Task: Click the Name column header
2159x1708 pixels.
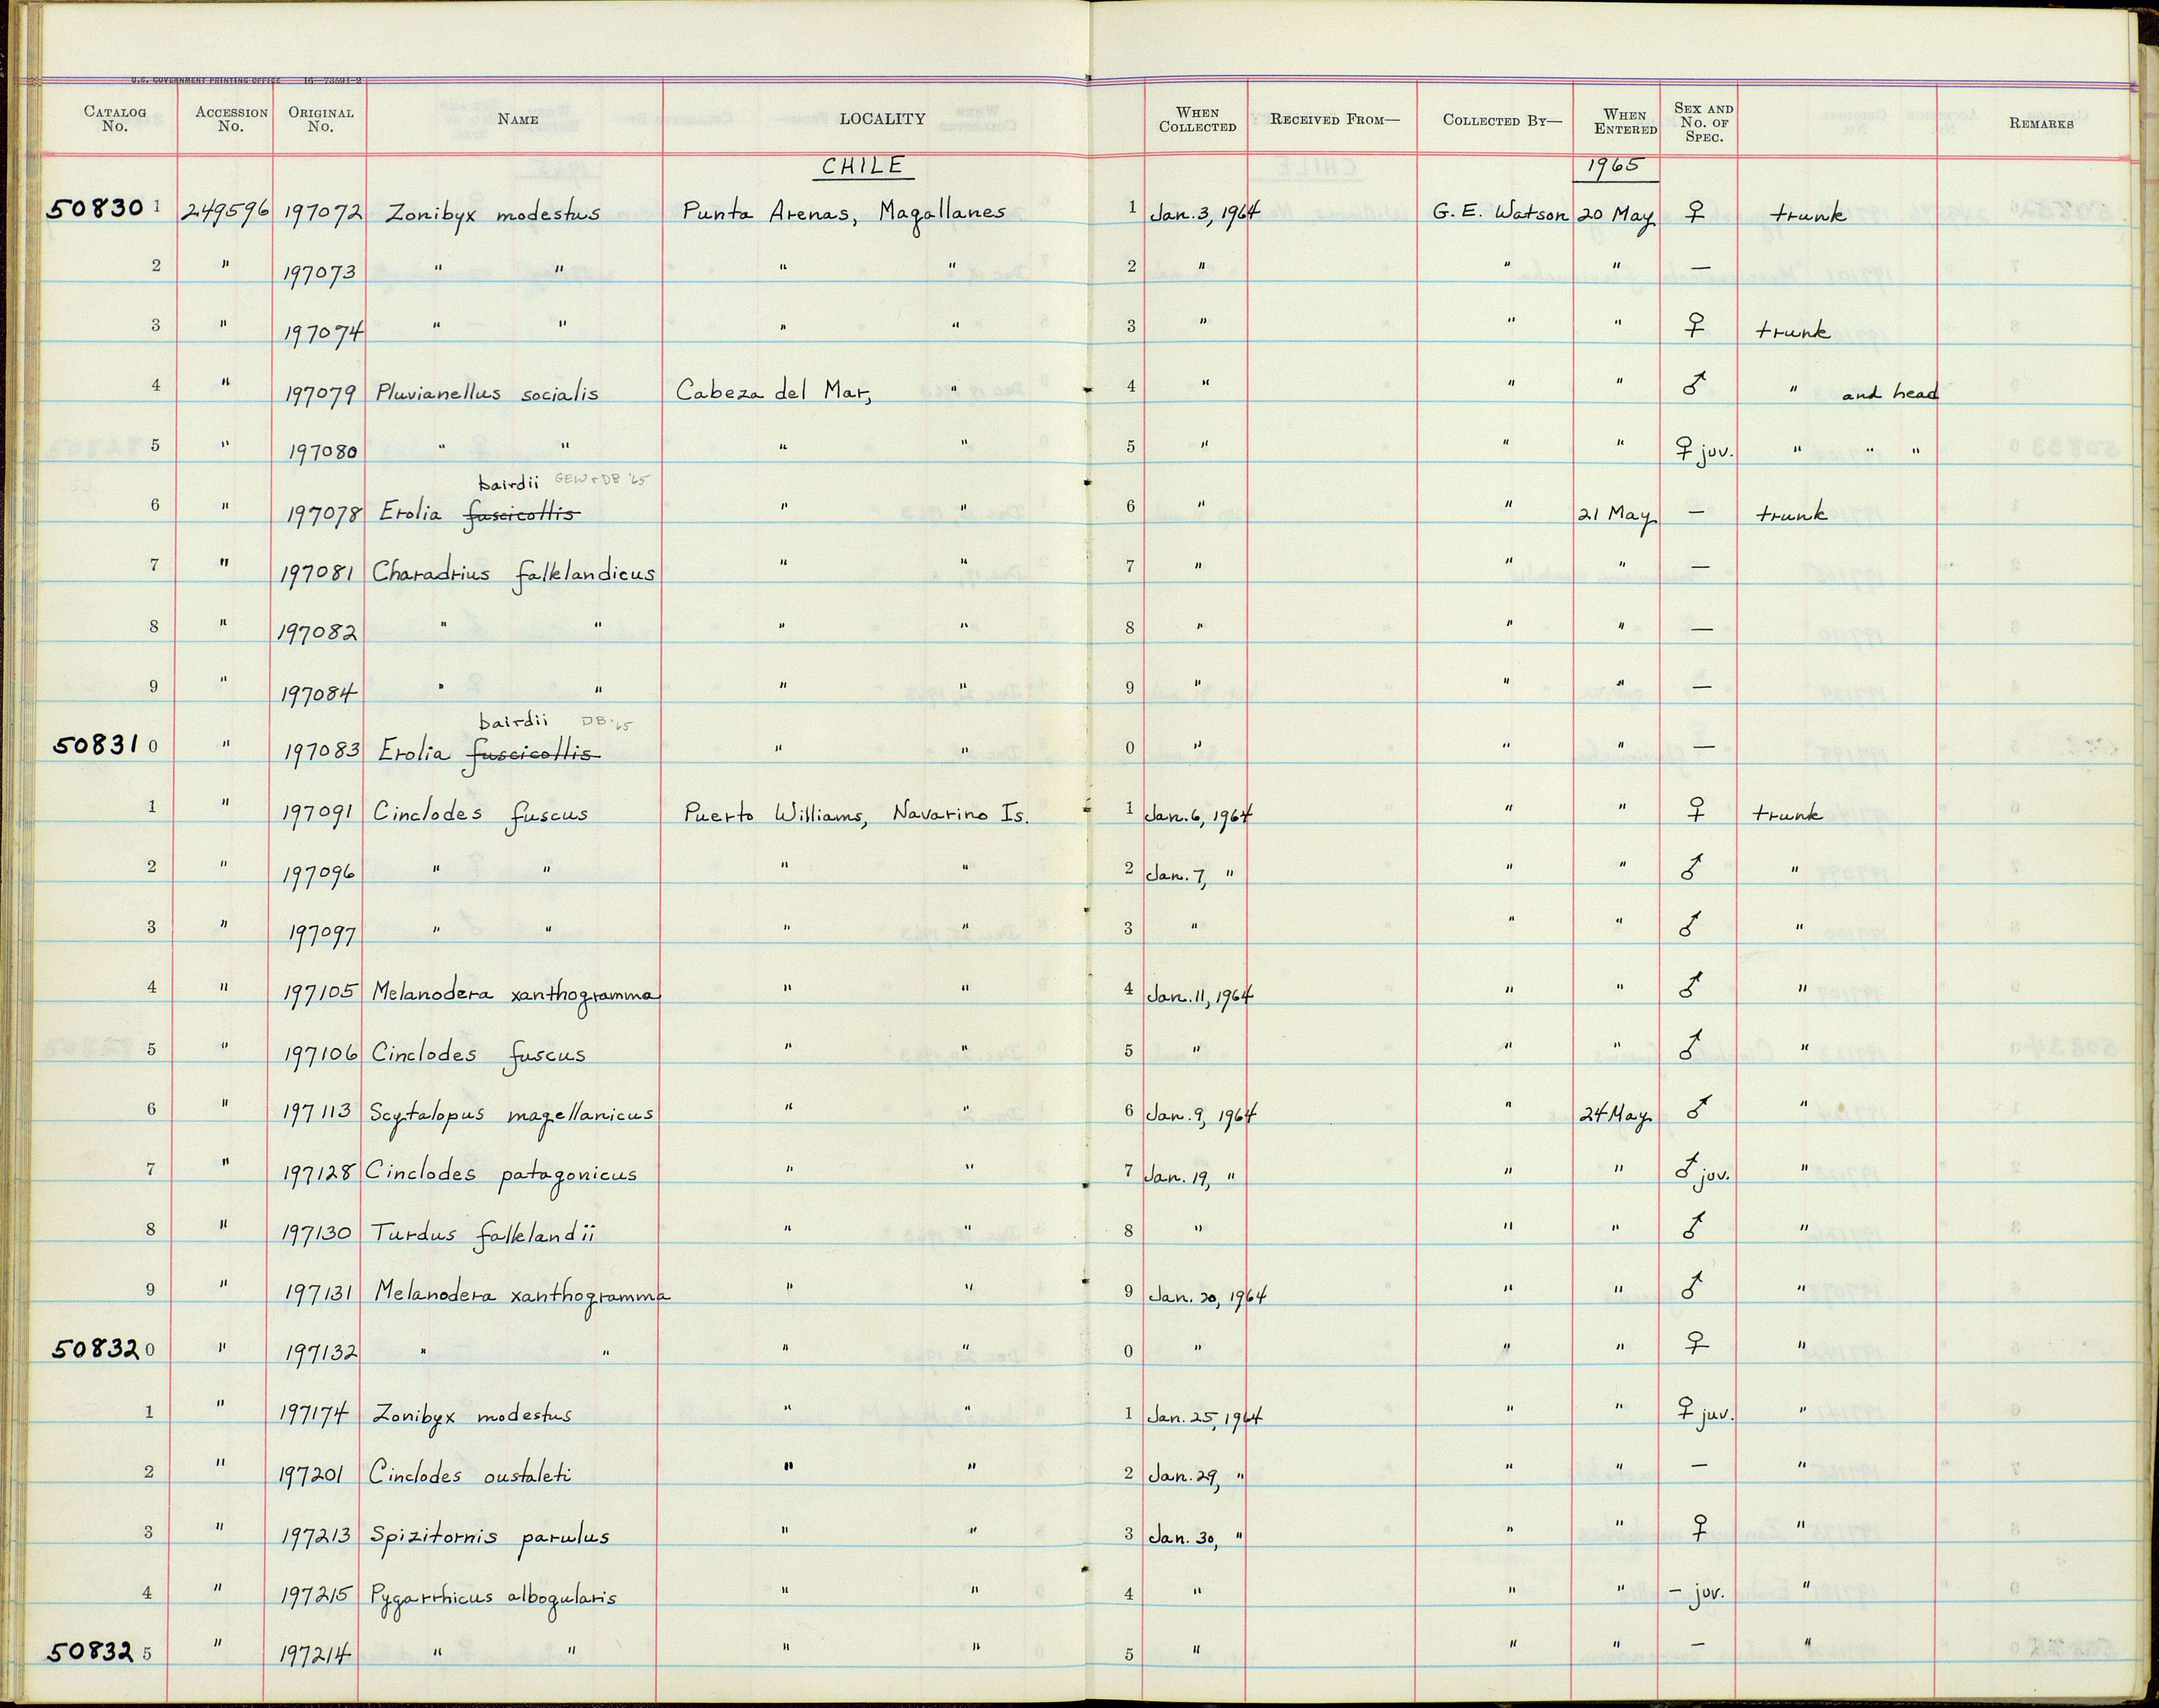Action: pyautogui.click(x=518, y=119)
